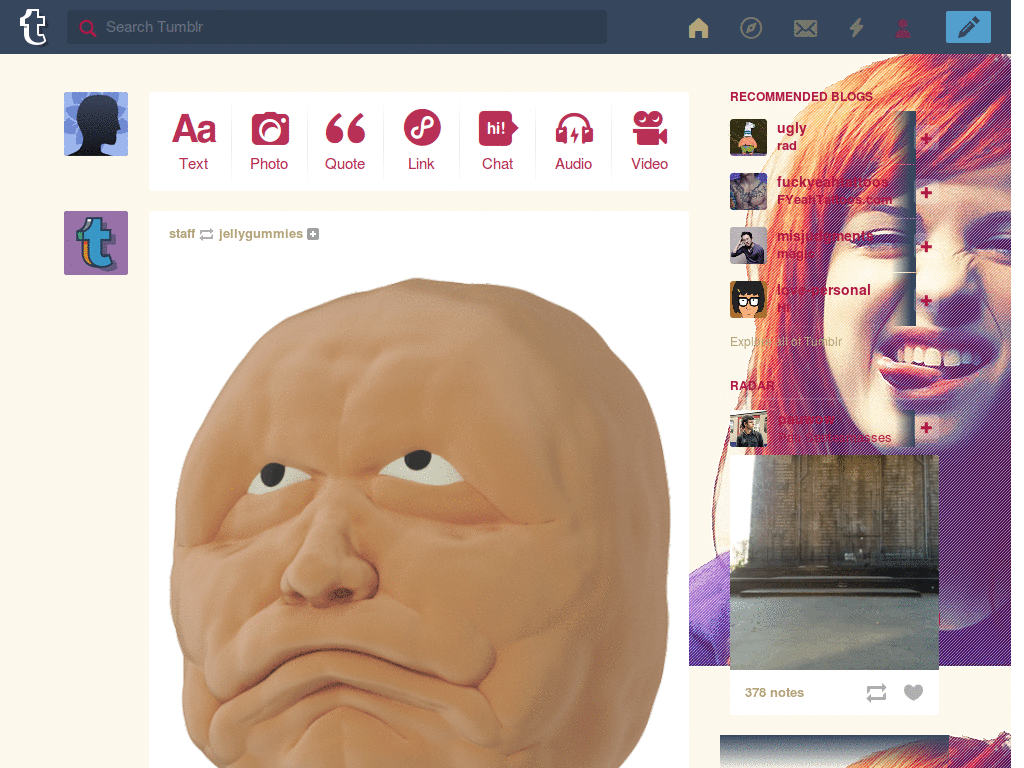
Task: Go to the Home dashboard icon
Action: coord(698,28)
